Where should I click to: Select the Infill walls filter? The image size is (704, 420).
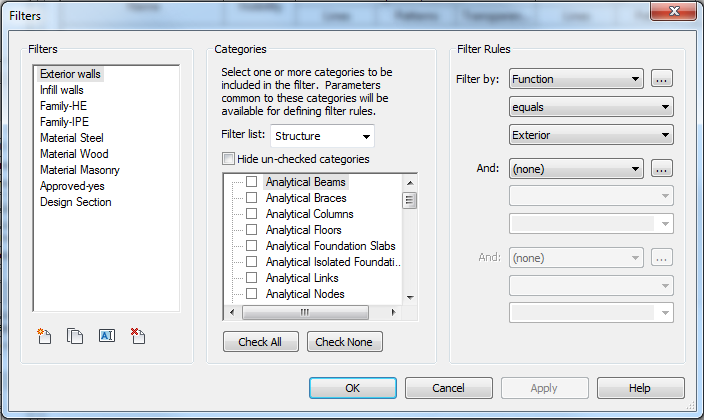[x=62, y=90]
